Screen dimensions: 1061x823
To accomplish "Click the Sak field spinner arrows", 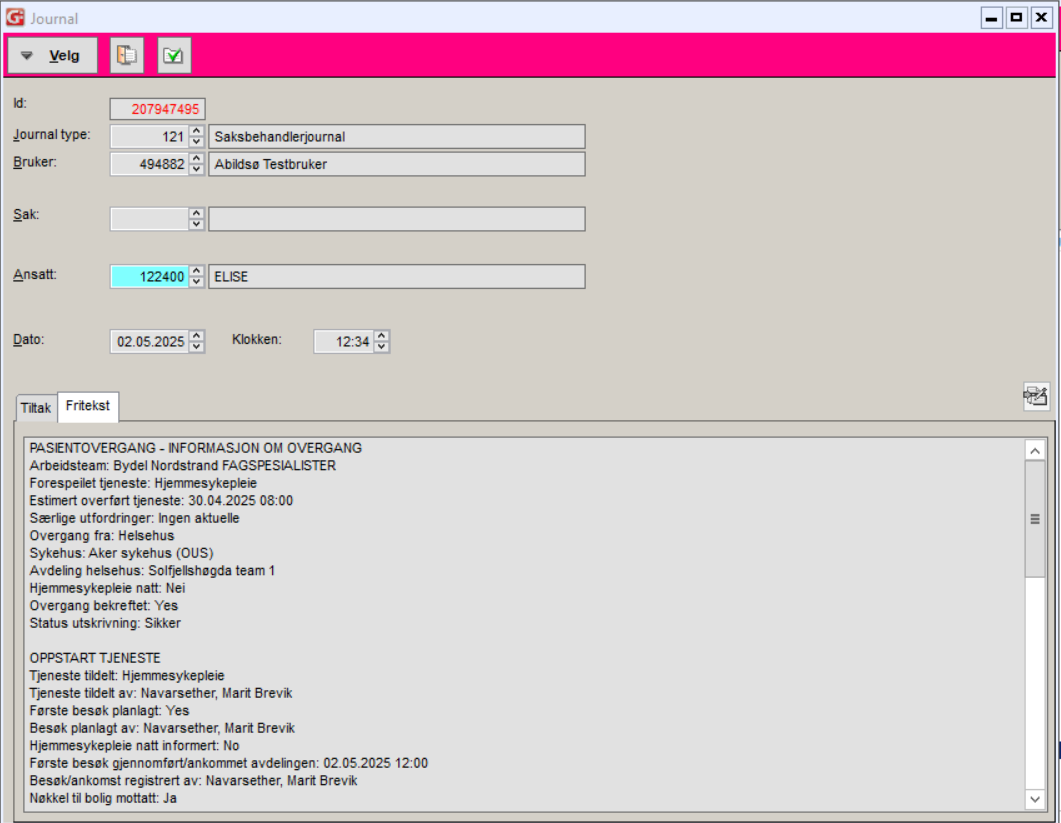I will tap(197, 219).
